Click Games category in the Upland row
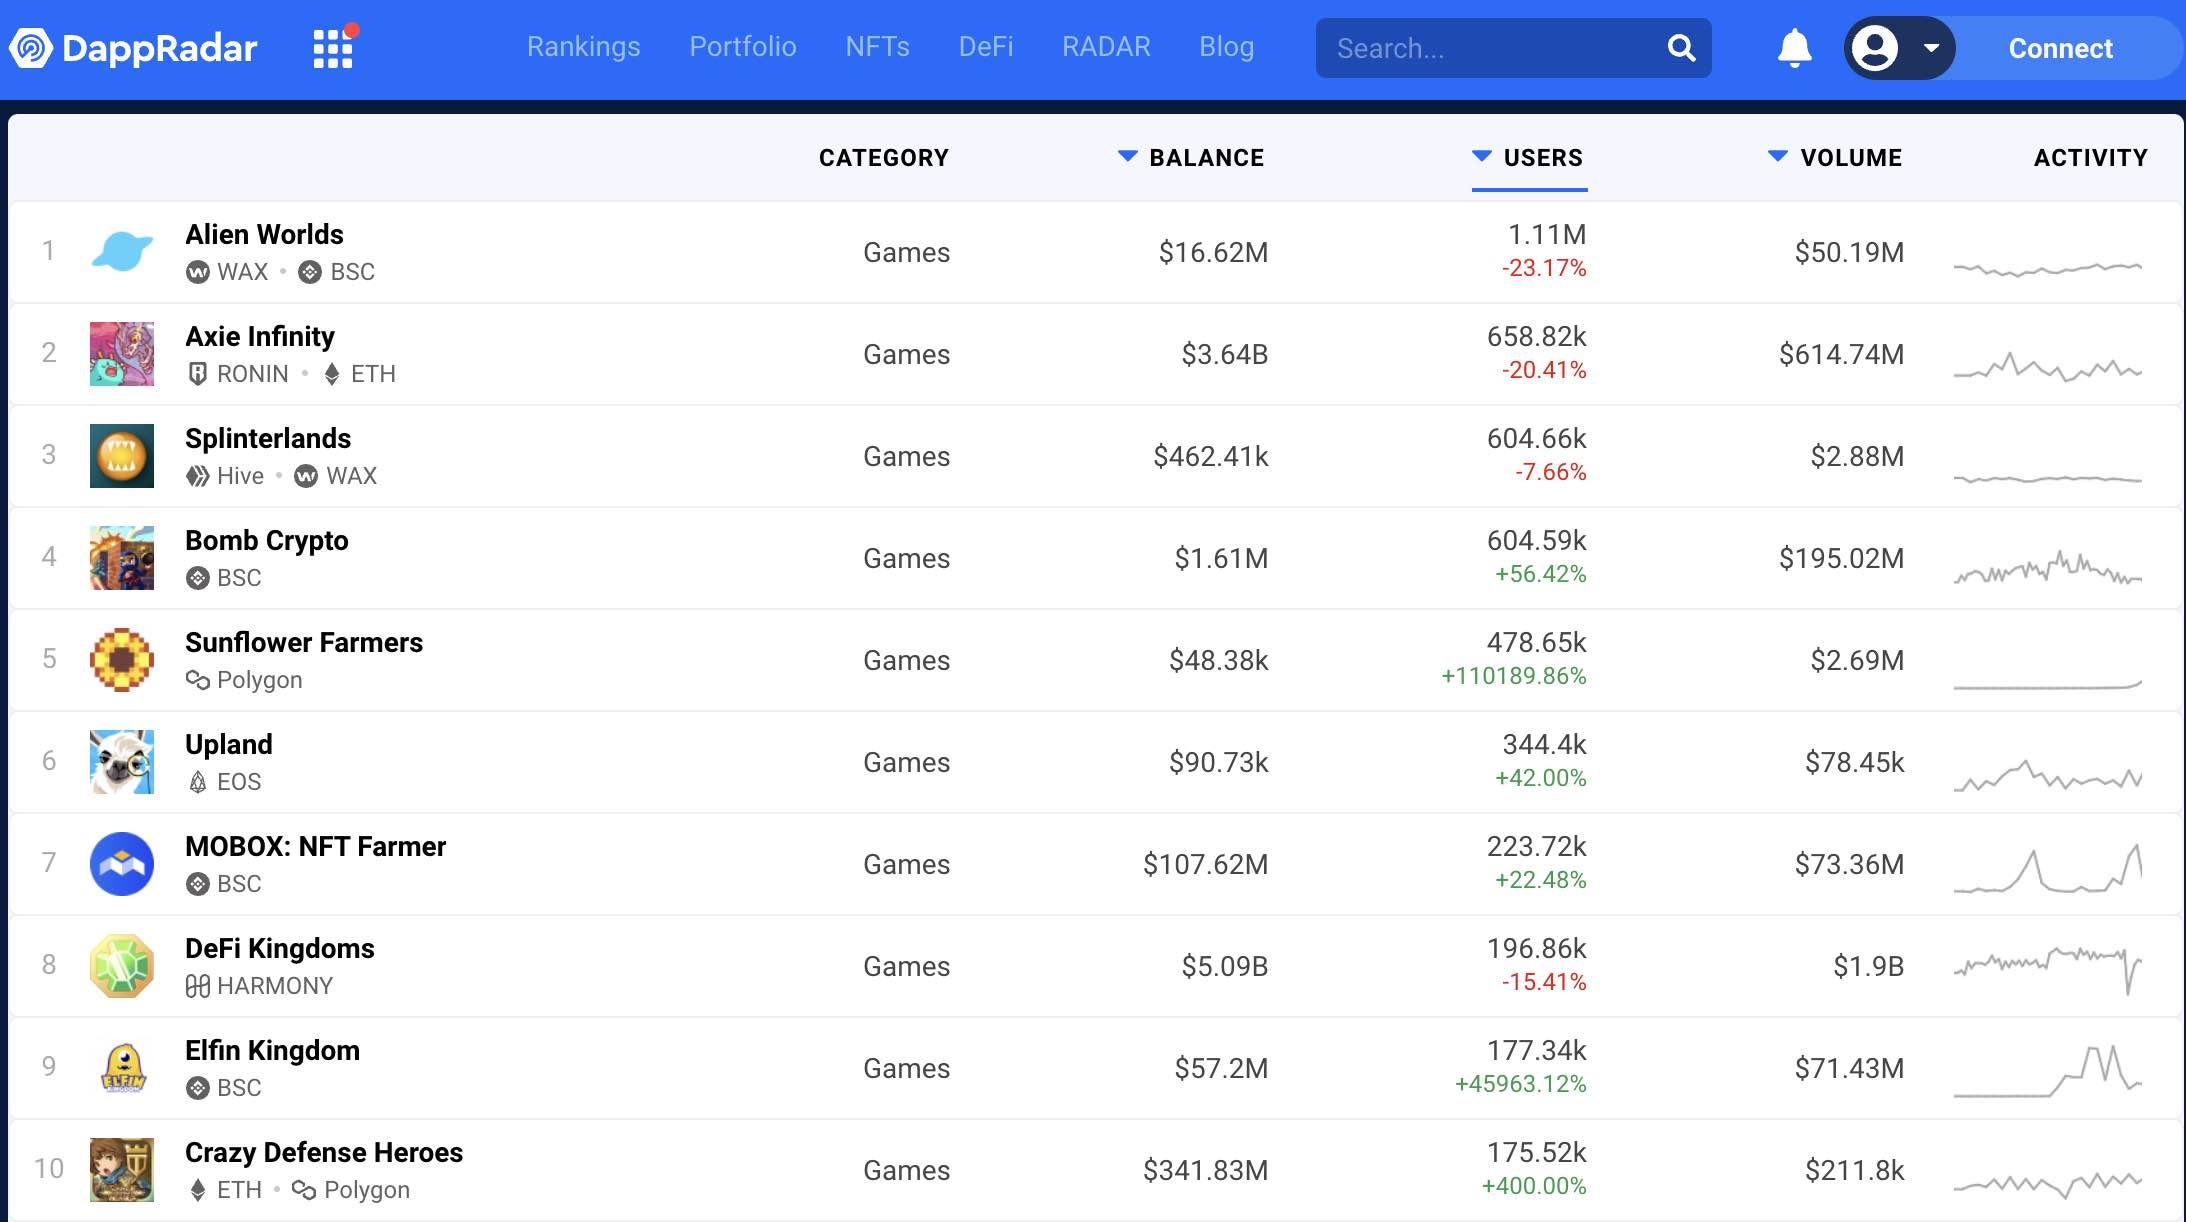The height and width of the screenshot is (1222, 2186). pos(906,762)
